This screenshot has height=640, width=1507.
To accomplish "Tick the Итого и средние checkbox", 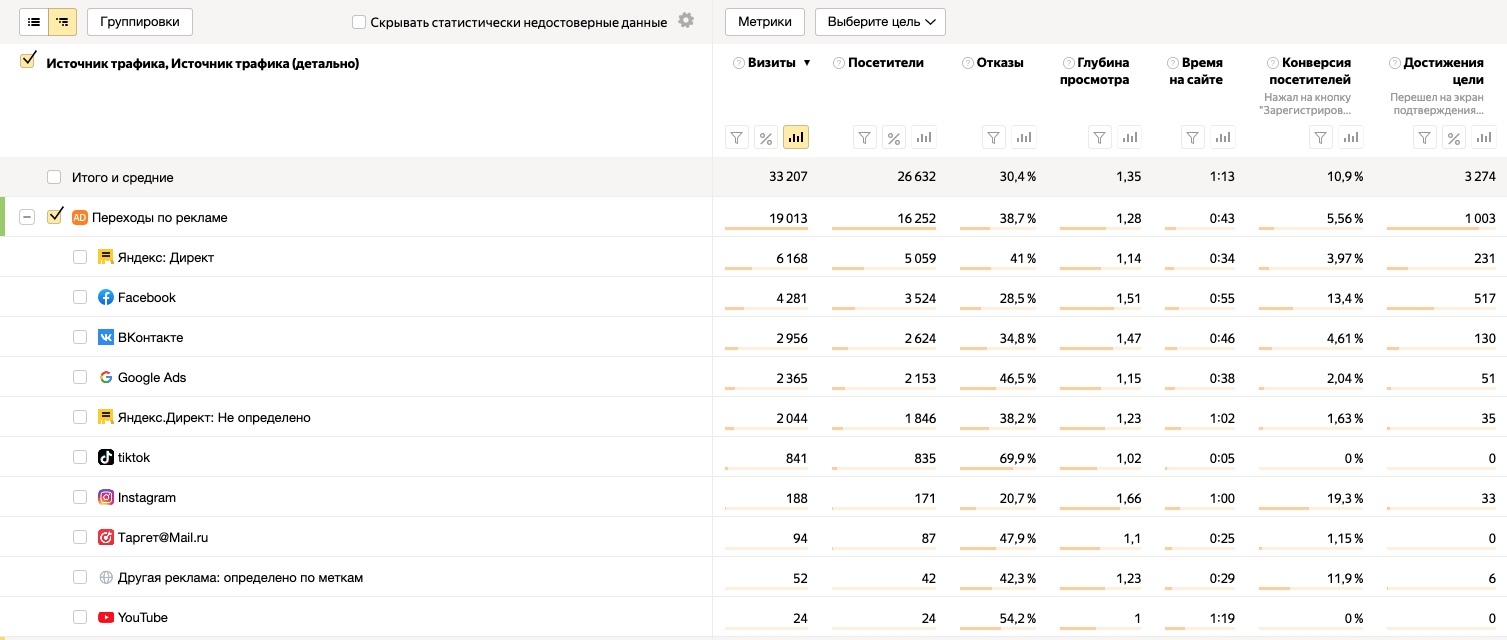I will [x=54, y=177].
